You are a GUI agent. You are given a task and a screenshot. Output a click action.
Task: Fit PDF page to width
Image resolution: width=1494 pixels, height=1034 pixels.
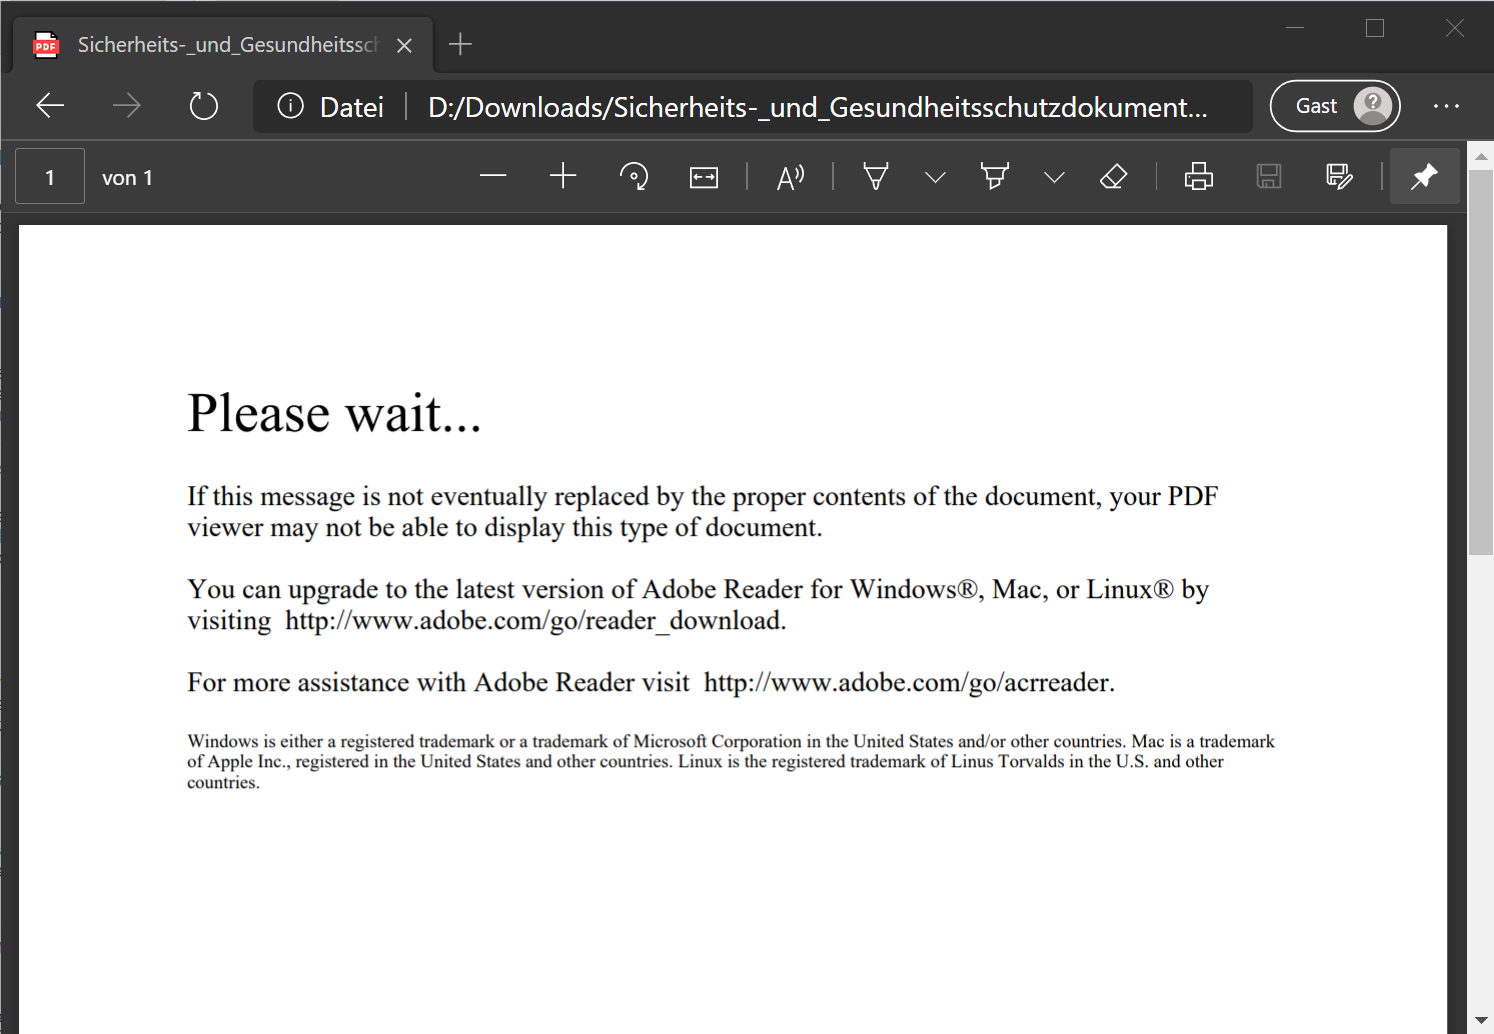704,178
